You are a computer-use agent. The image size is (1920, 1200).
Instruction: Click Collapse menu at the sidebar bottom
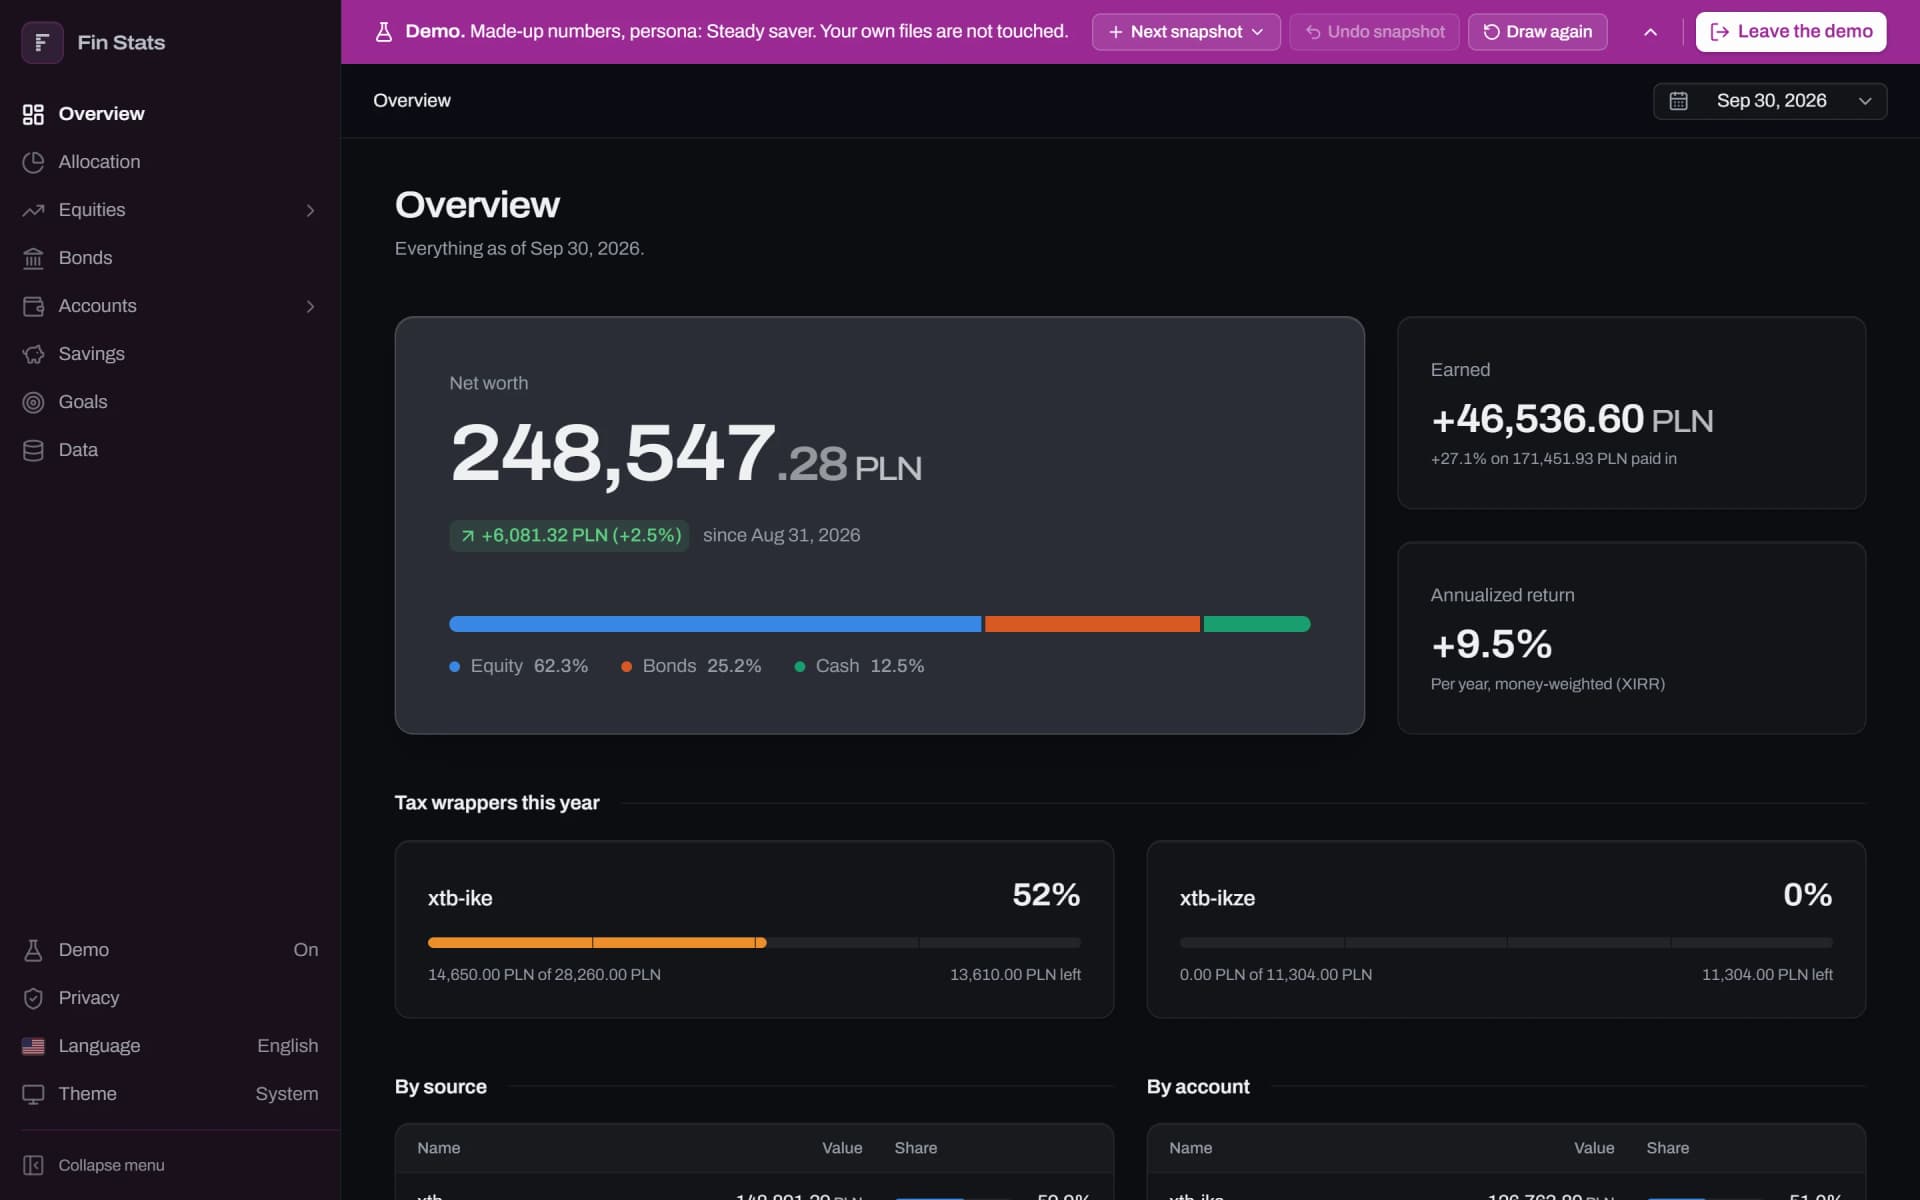click(170, 1165)
